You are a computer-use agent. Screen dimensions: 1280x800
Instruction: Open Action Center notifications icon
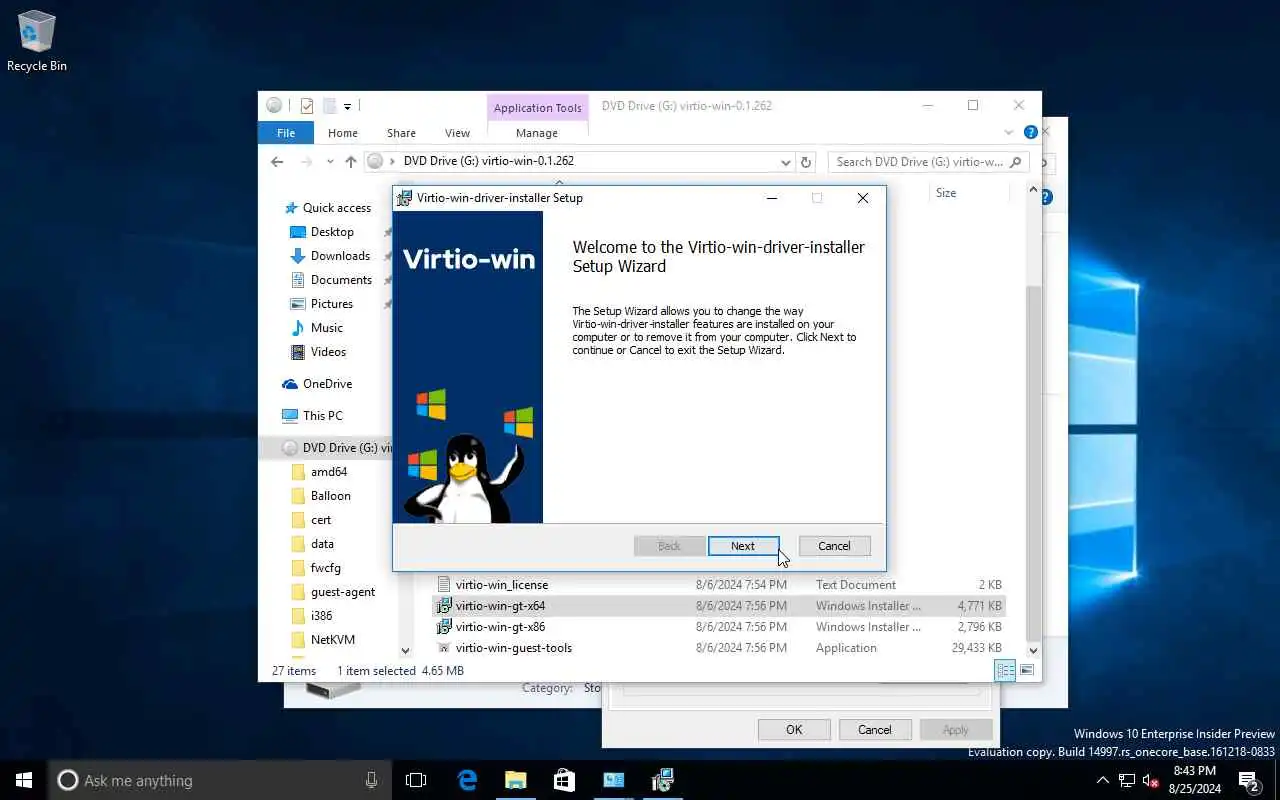pyautogui.click(x=1249, y=780)
